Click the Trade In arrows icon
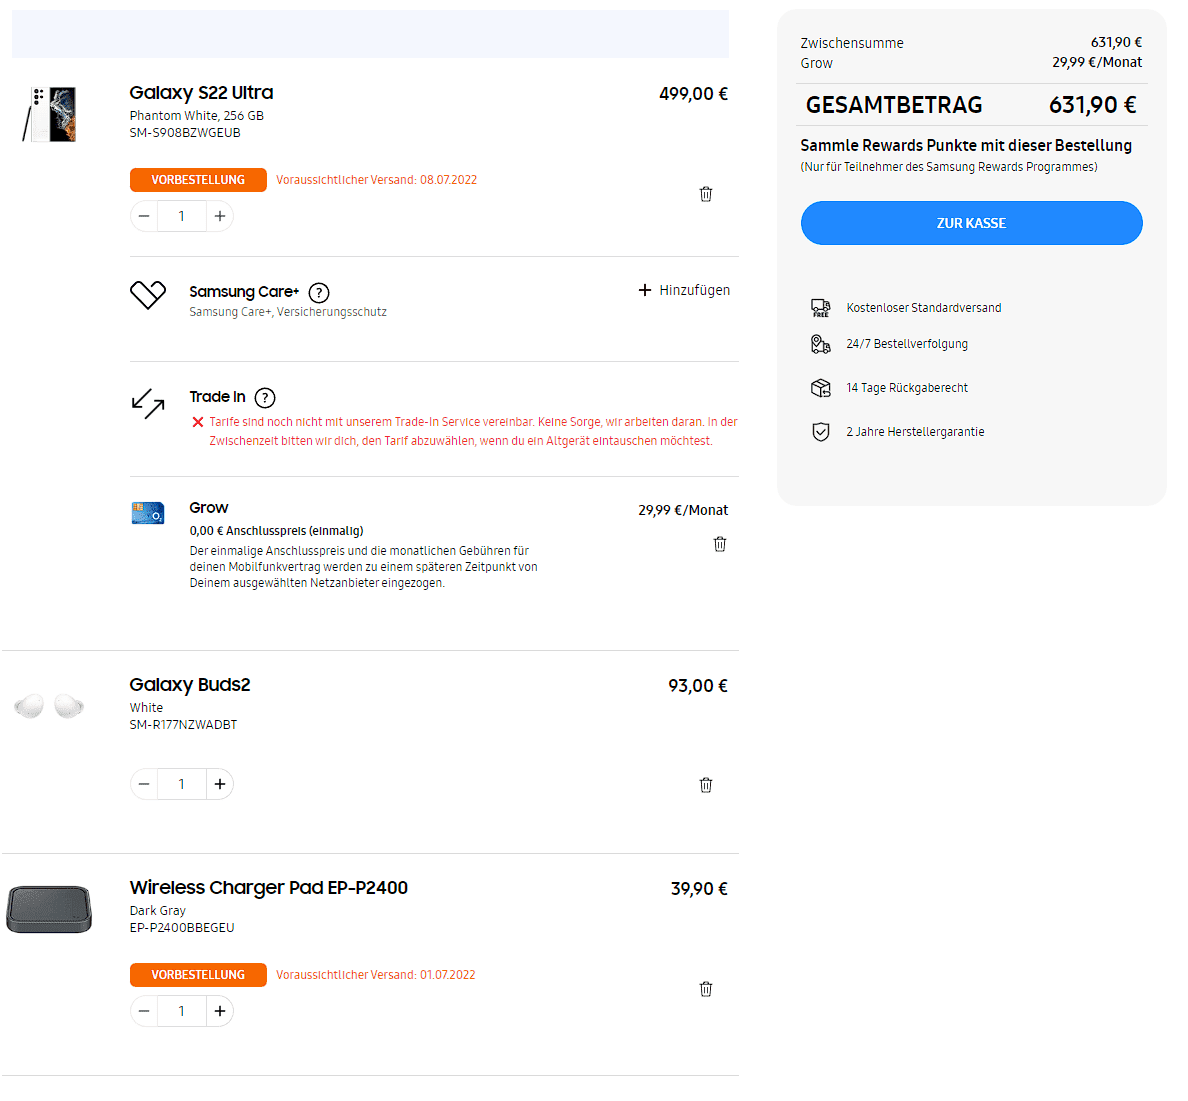Image resolution: width=1188 pixels, height=1101 pixels. pos(148,403)
